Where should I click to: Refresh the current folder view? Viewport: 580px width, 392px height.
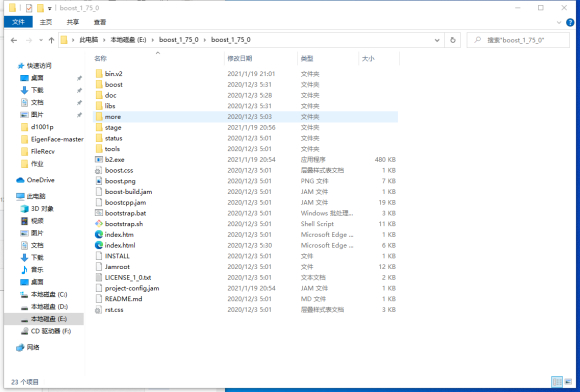click(453, 40)
